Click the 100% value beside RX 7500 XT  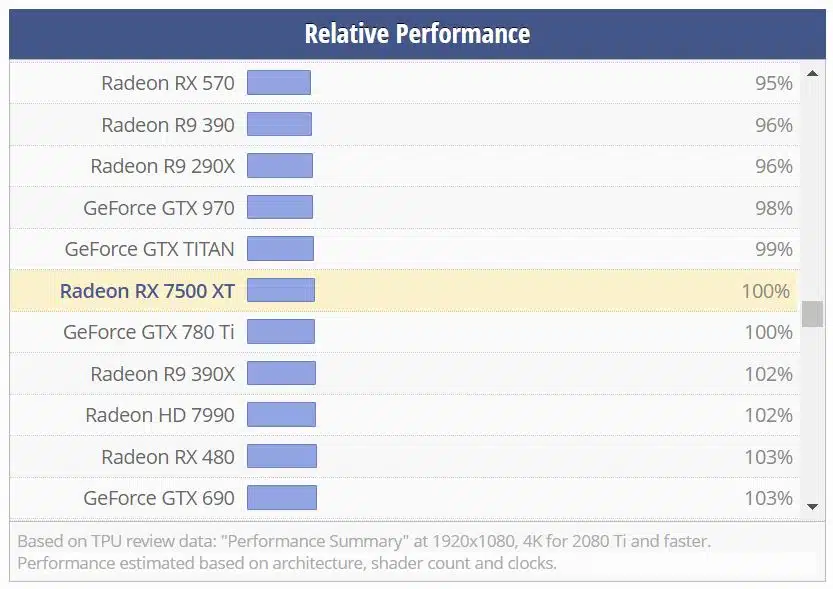[x=768, y=291]
